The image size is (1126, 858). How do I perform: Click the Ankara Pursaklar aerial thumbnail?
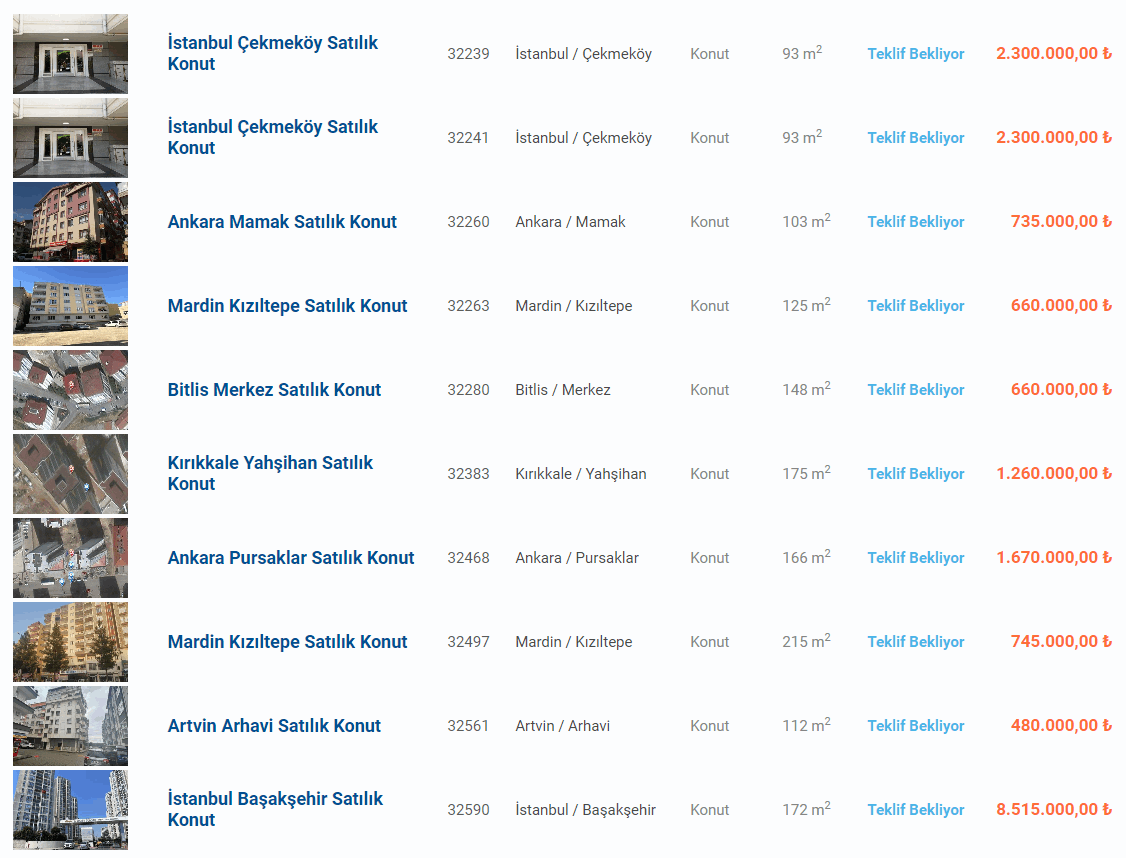coord(70,558)
